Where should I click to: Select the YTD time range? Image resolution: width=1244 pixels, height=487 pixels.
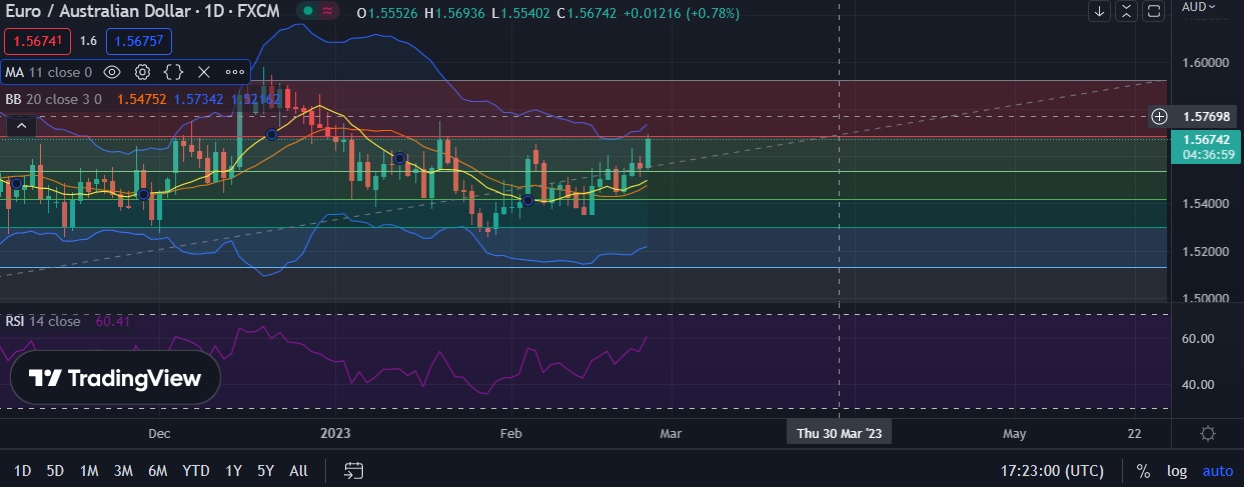coord(195,470)
